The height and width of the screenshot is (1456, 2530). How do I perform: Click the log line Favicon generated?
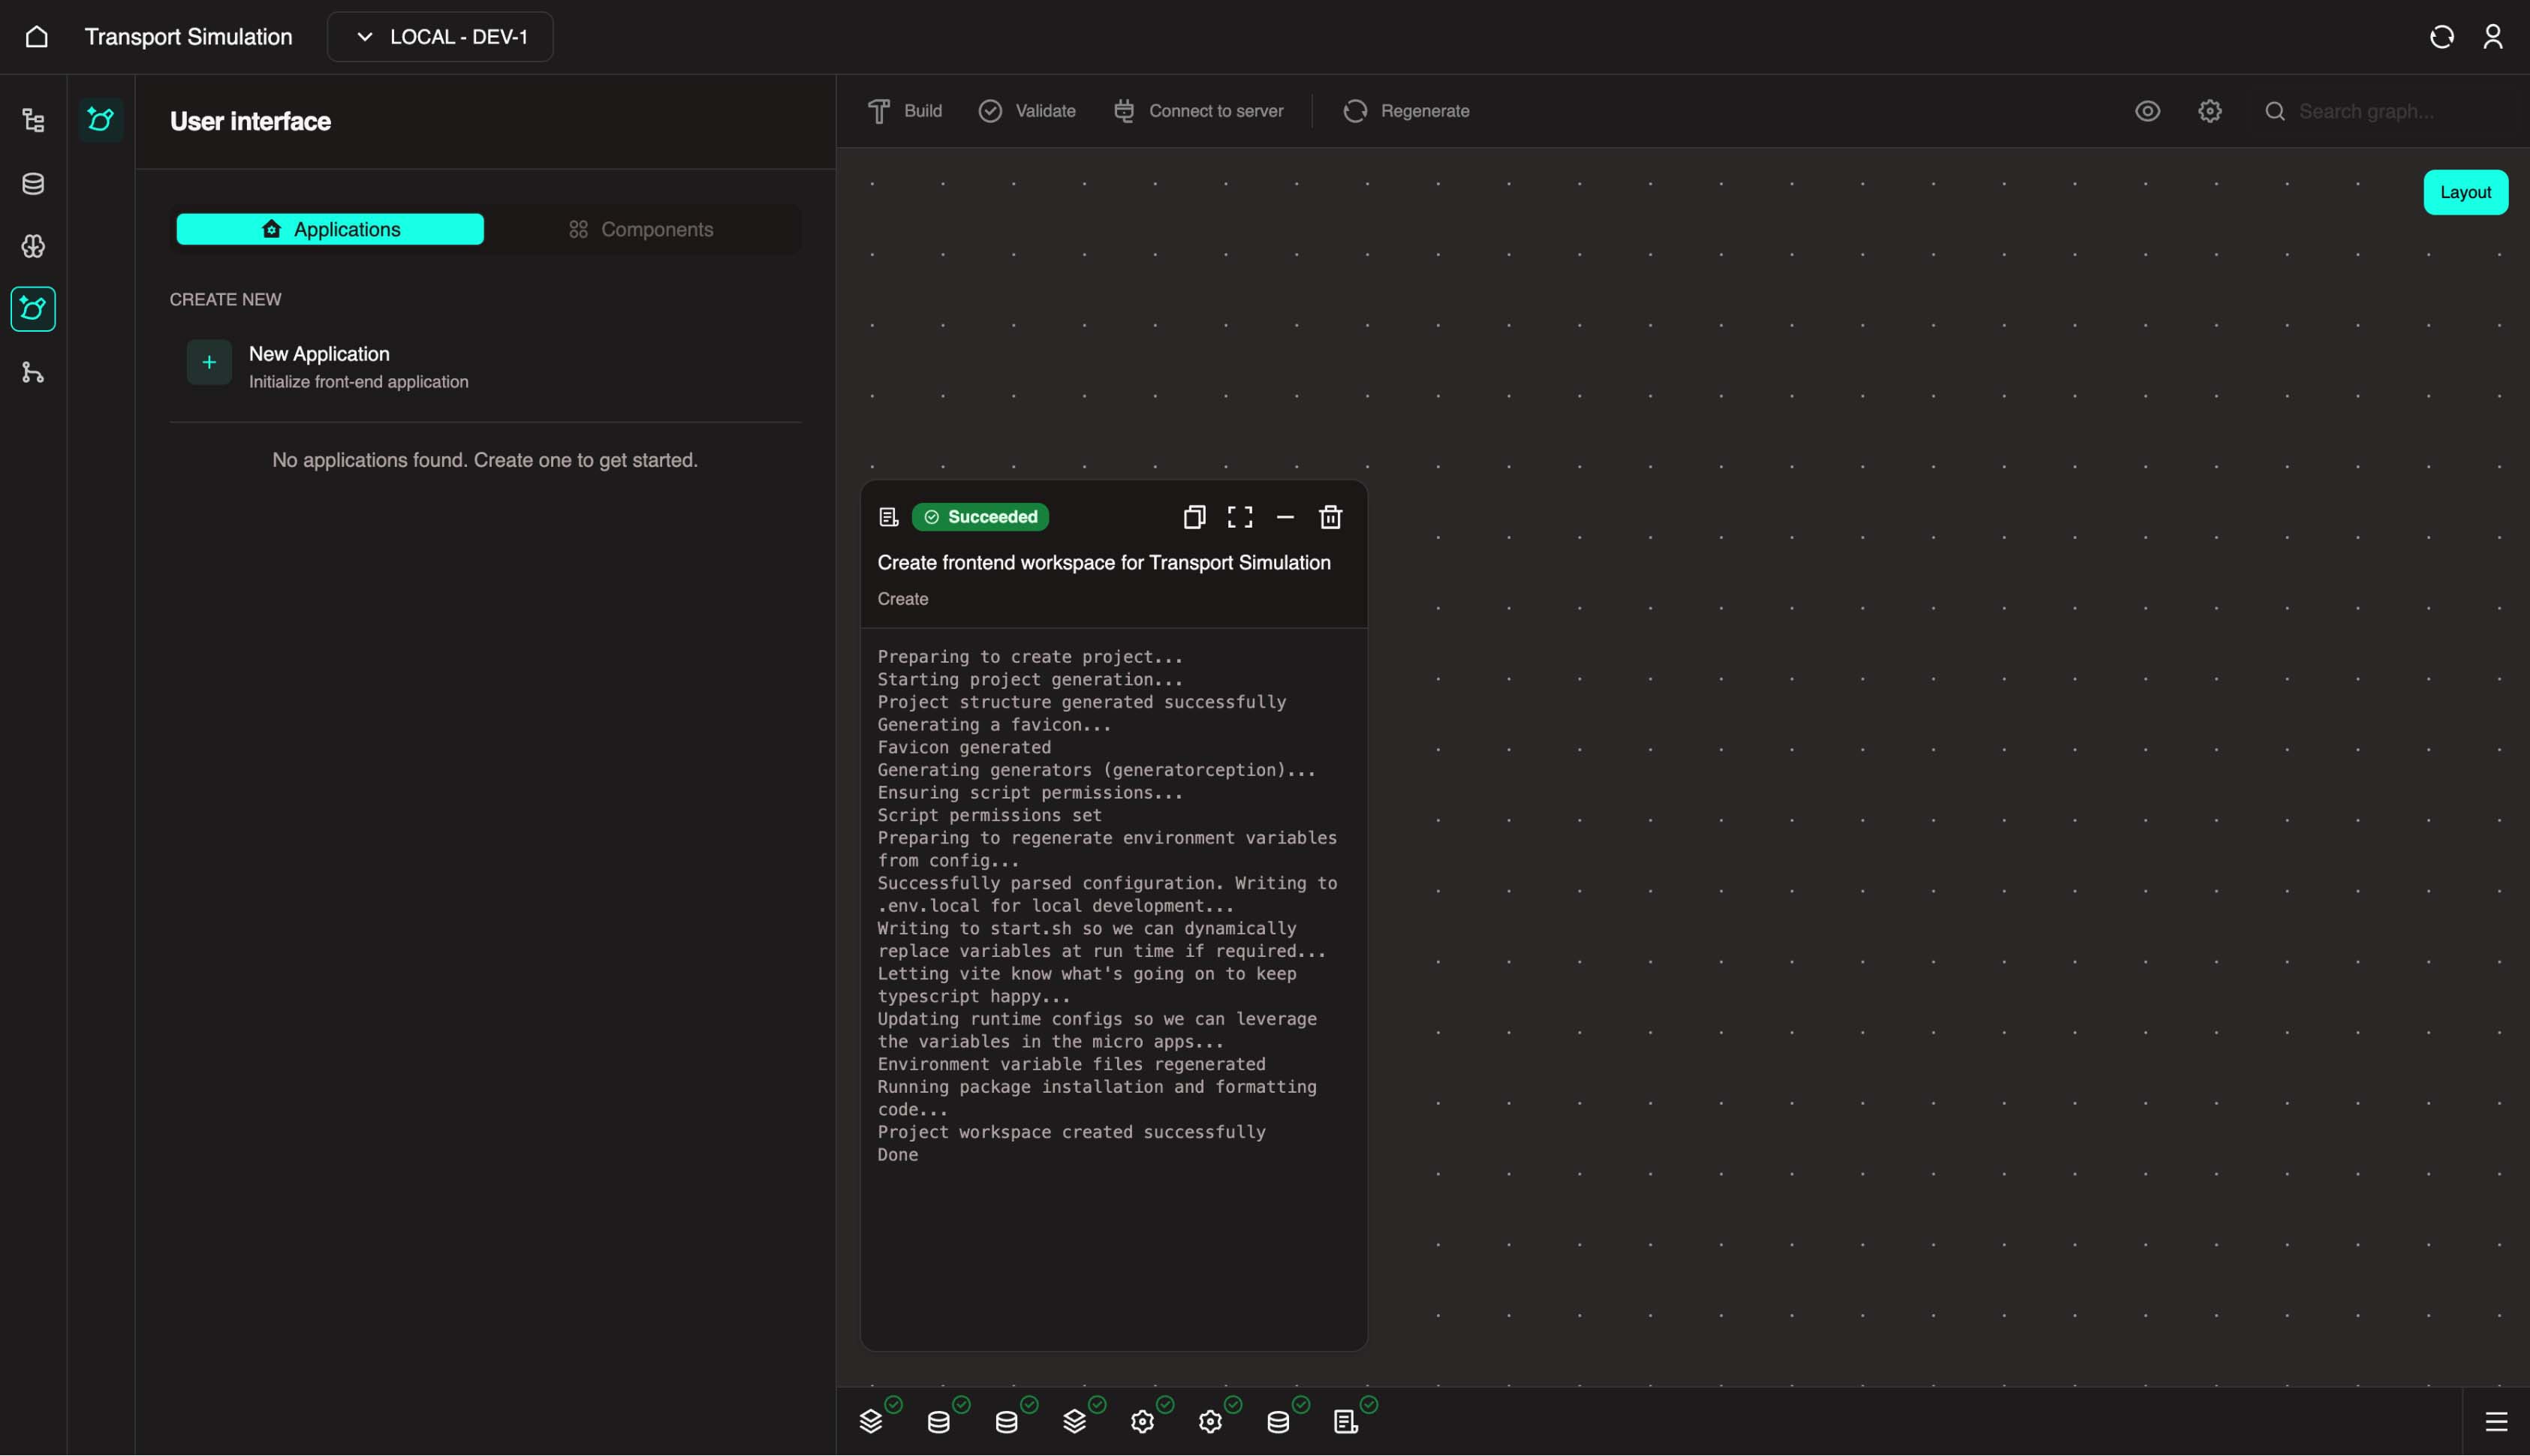point(964,747)
